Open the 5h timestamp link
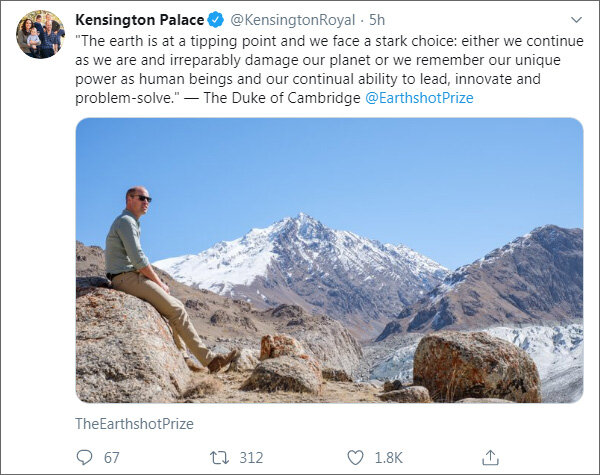 coord(378,20)
